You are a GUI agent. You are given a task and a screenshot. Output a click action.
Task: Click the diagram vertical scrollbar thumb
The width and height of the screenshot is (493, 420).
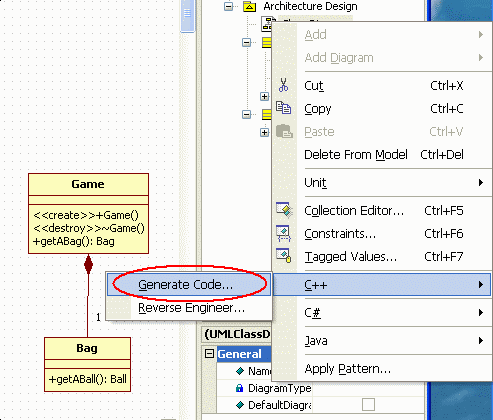[187, 15]
